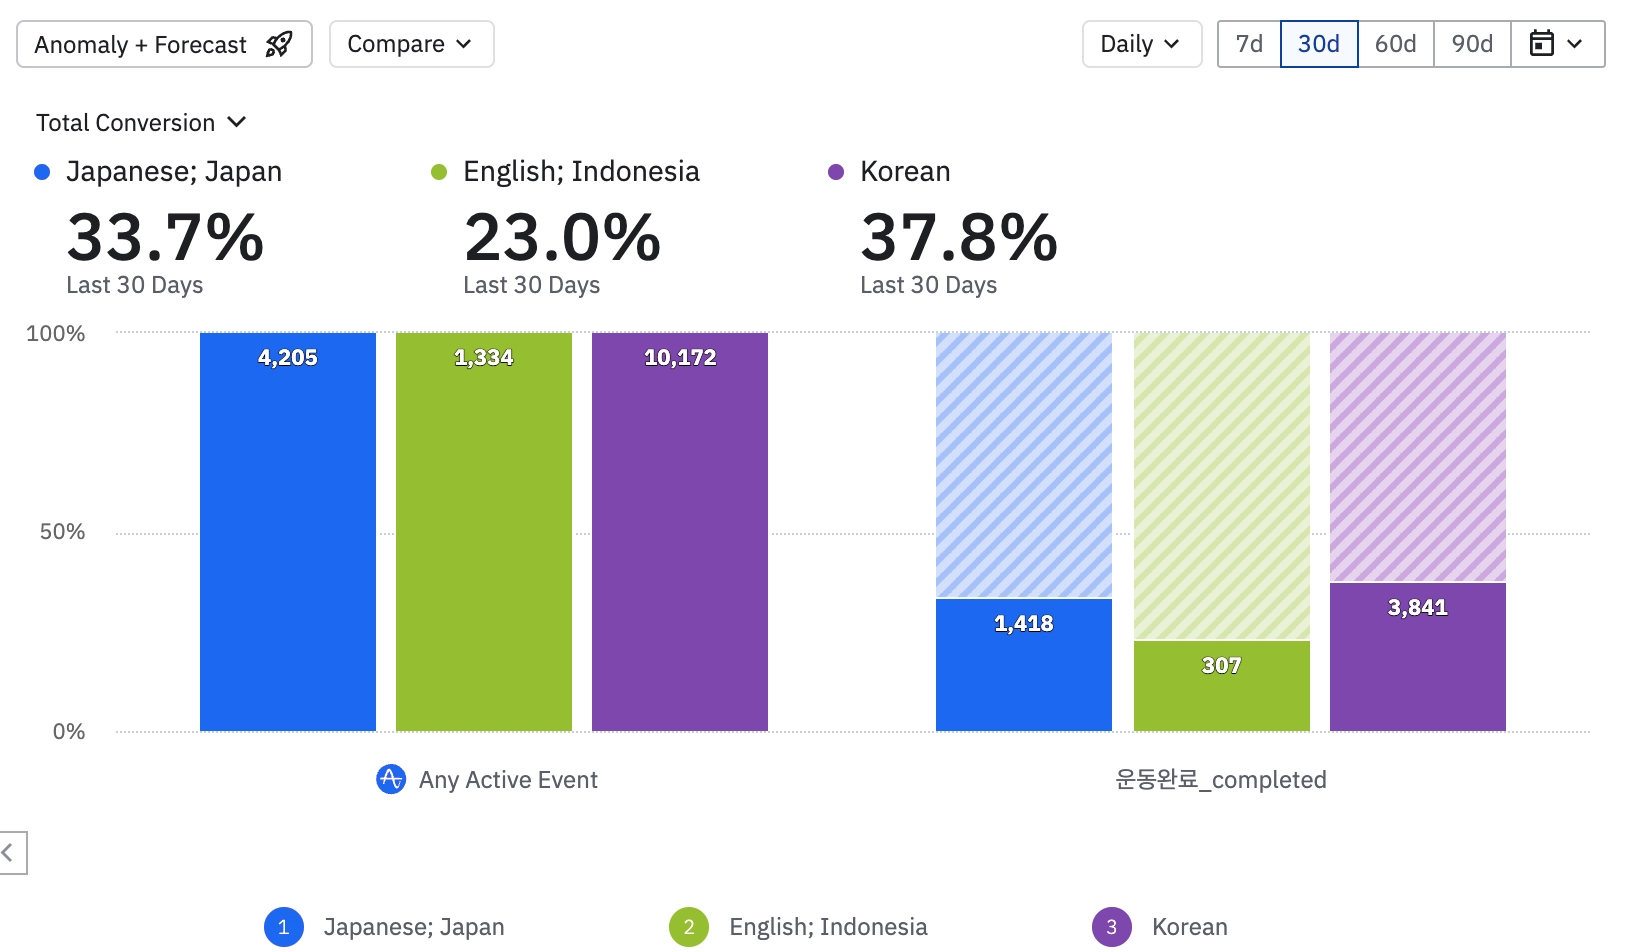Toggle the English; Indonesia series dot
The width and height of the screenshot is (1628, 952).
tap(439, 172)
